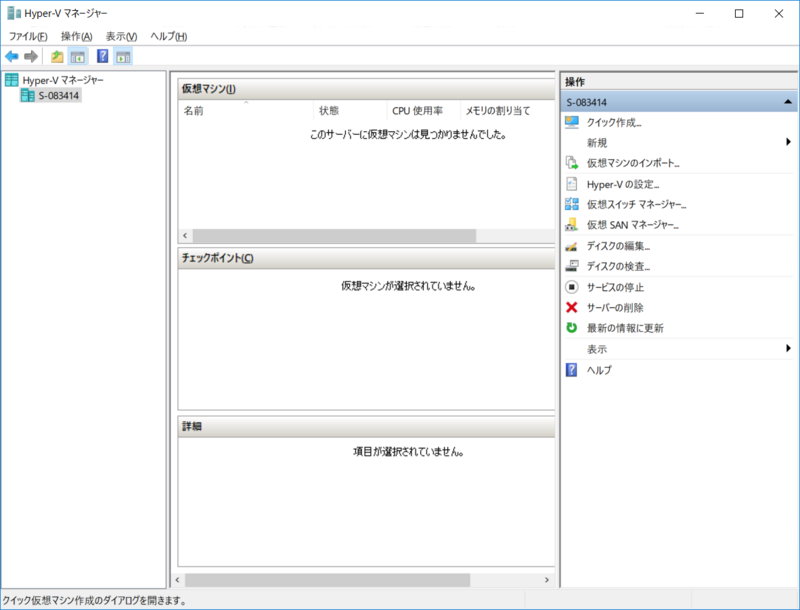Click the Hyper-V マネージャー tree root icon

12,80
